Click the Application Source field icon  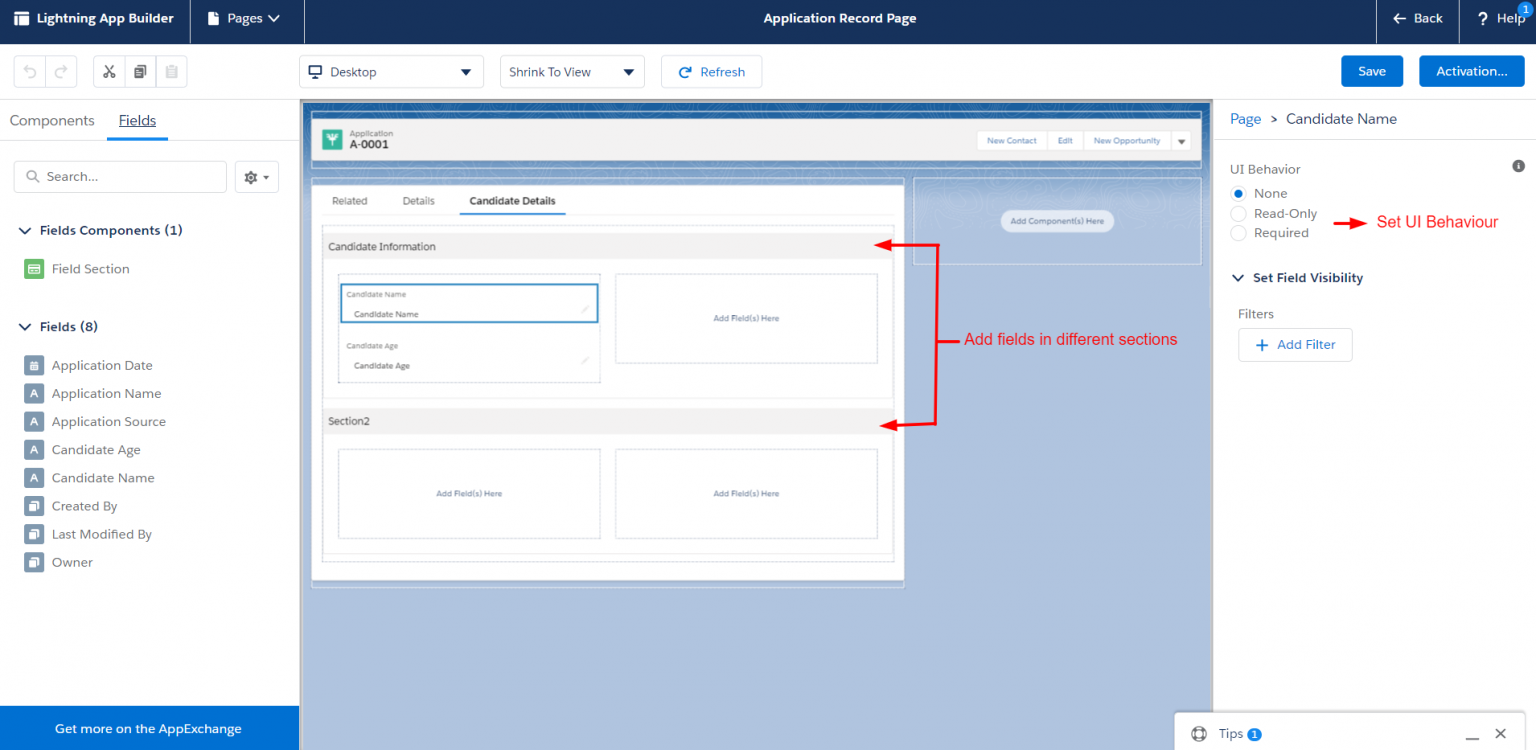click(34, 422)
